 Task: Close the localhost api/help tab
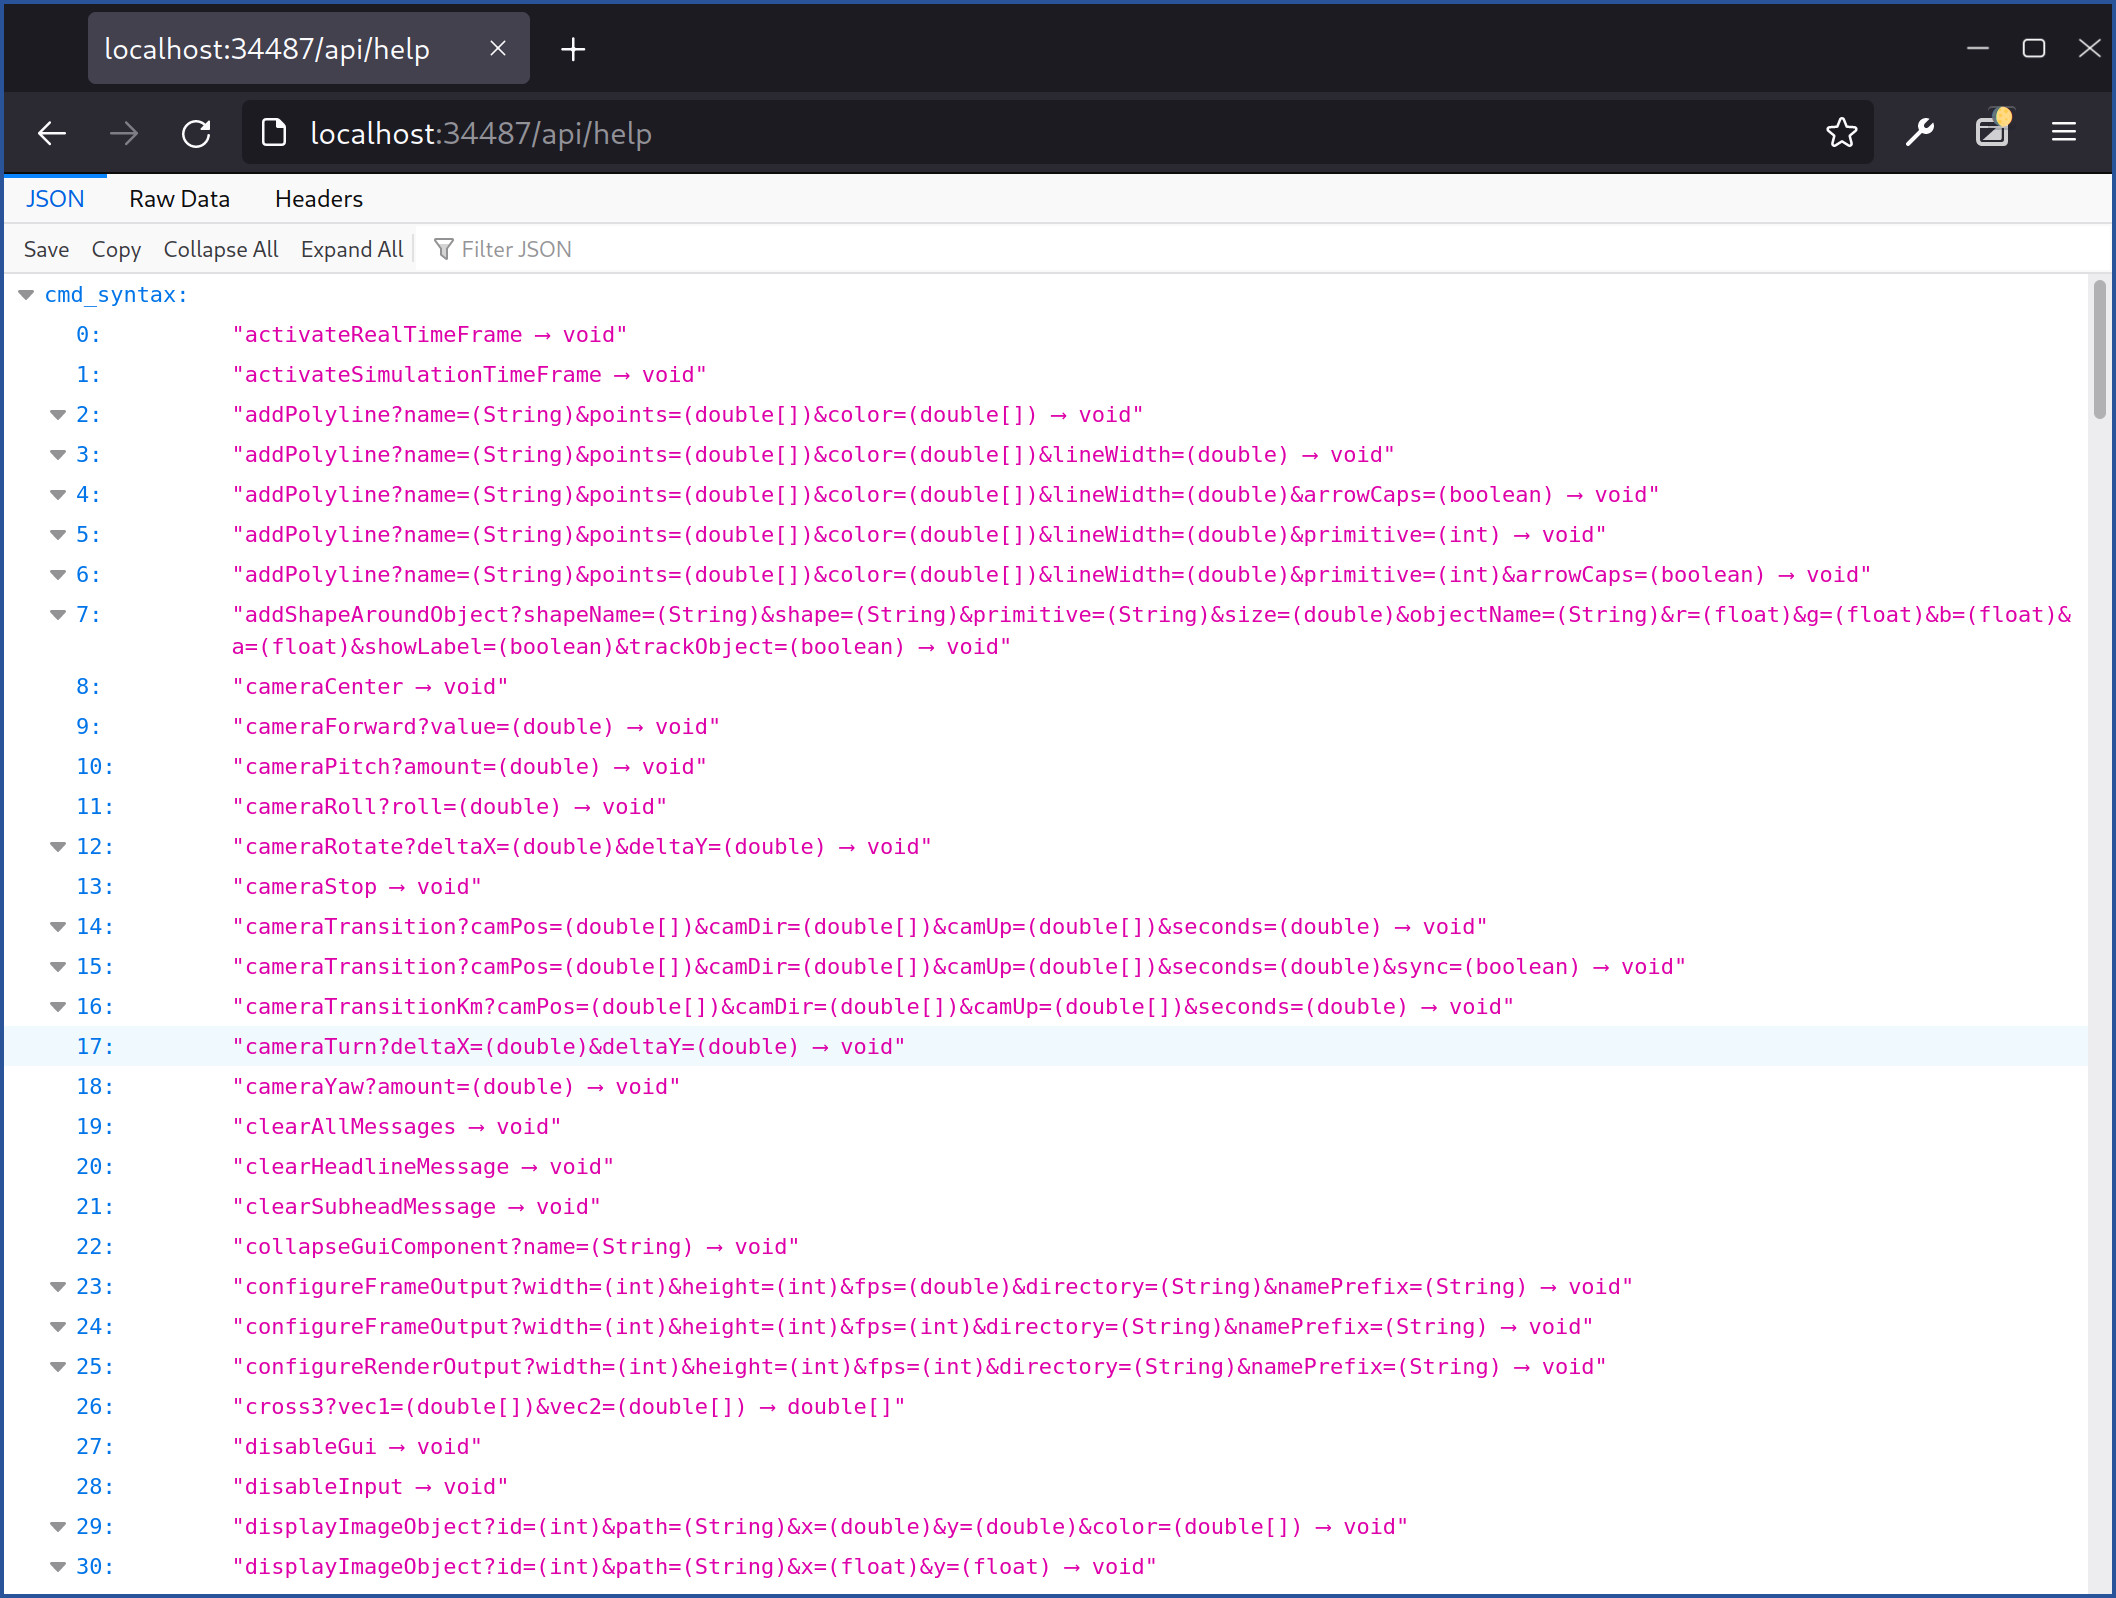498,49
